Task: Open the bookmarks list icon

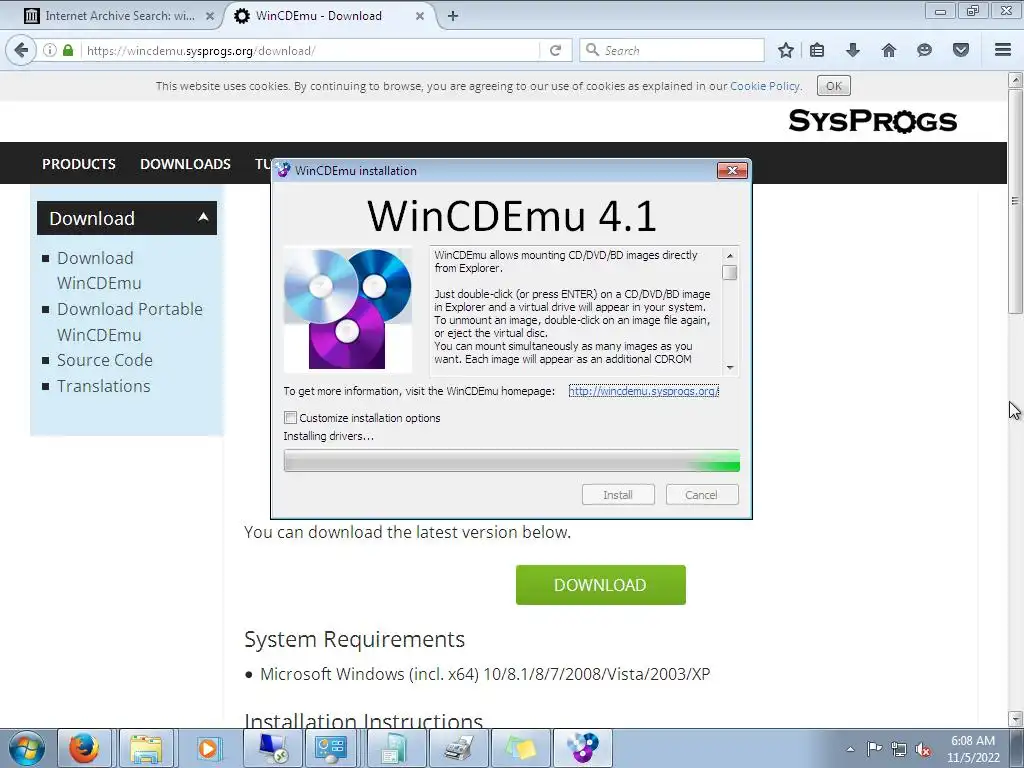Action: [817, 50]
